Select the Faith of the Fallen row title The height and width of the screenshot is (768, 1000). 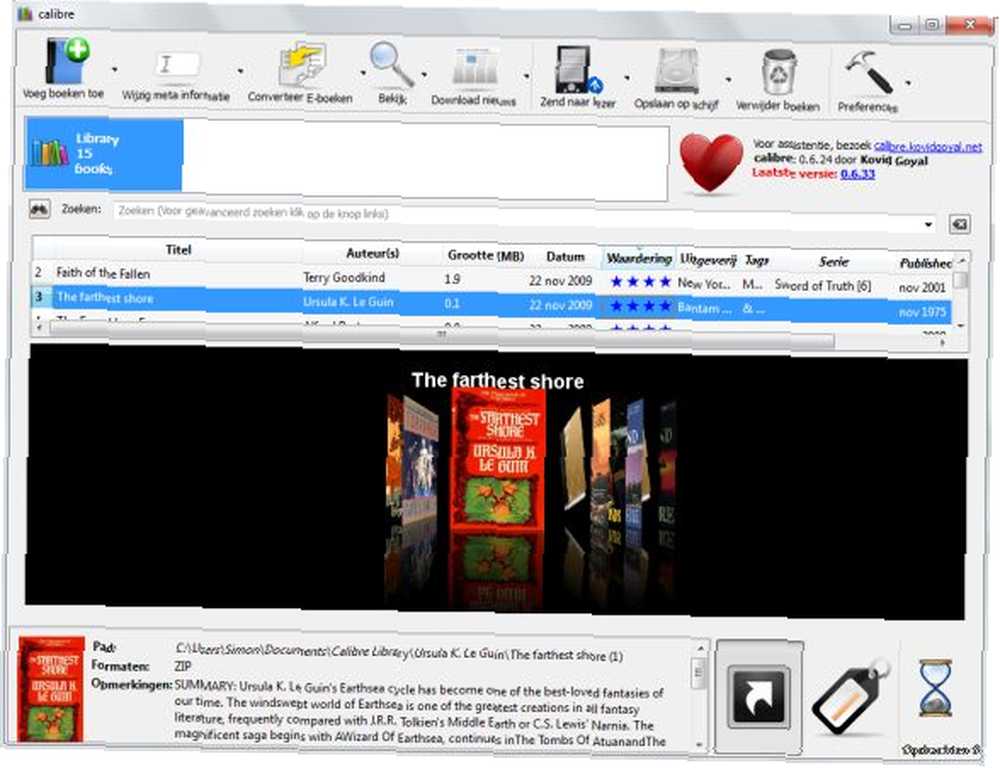(x=103, y=273)
